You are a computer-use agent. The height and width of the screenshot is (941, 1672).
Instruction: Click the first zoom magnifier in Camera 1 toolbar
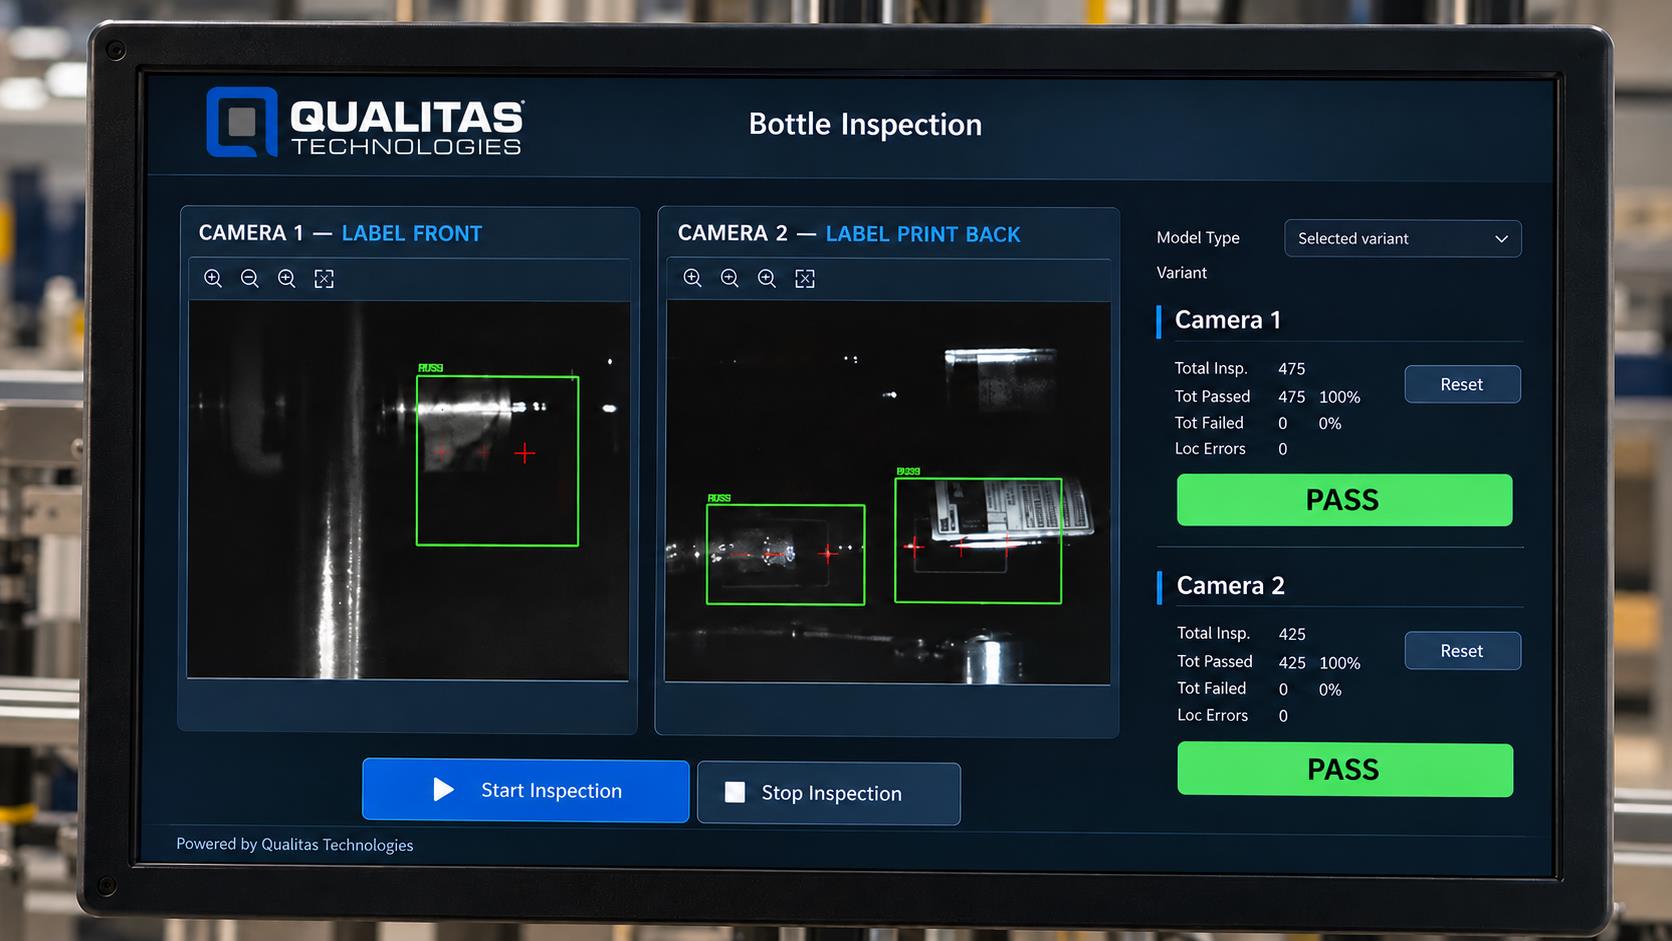coord(213,278)
